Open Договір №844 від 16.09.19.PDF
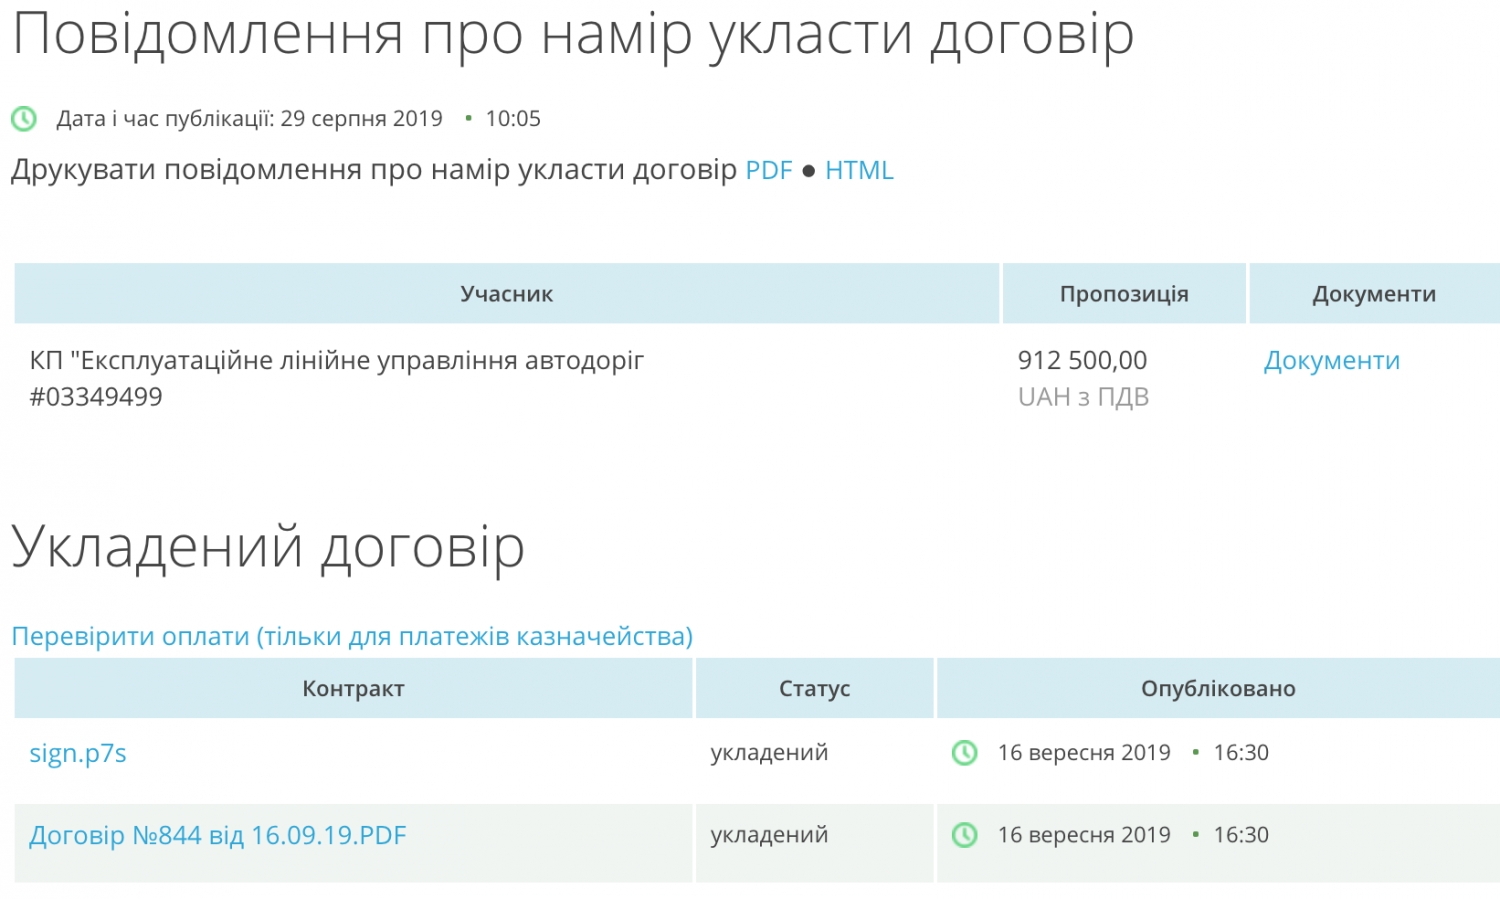The image size is (1500, 899). [x=218, y=836]
